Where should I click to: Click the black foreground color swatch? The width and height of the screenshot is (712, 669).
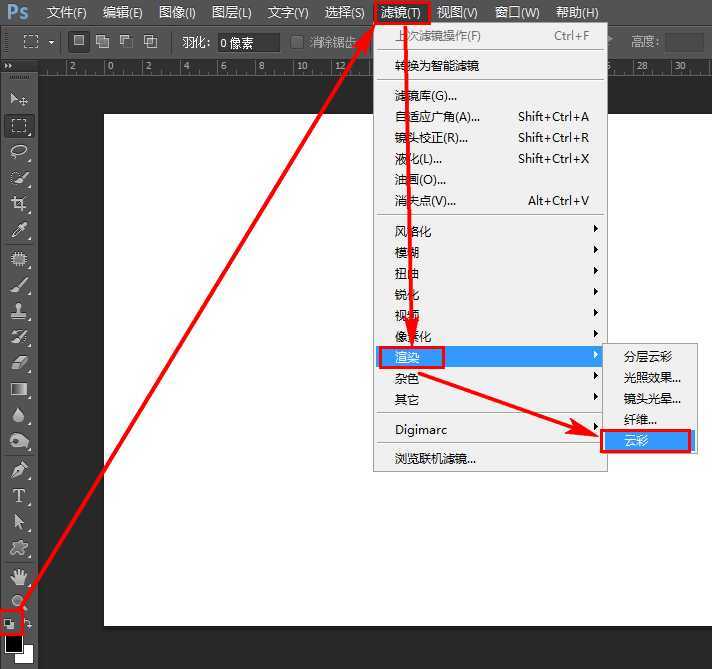[x=13, y=645]
